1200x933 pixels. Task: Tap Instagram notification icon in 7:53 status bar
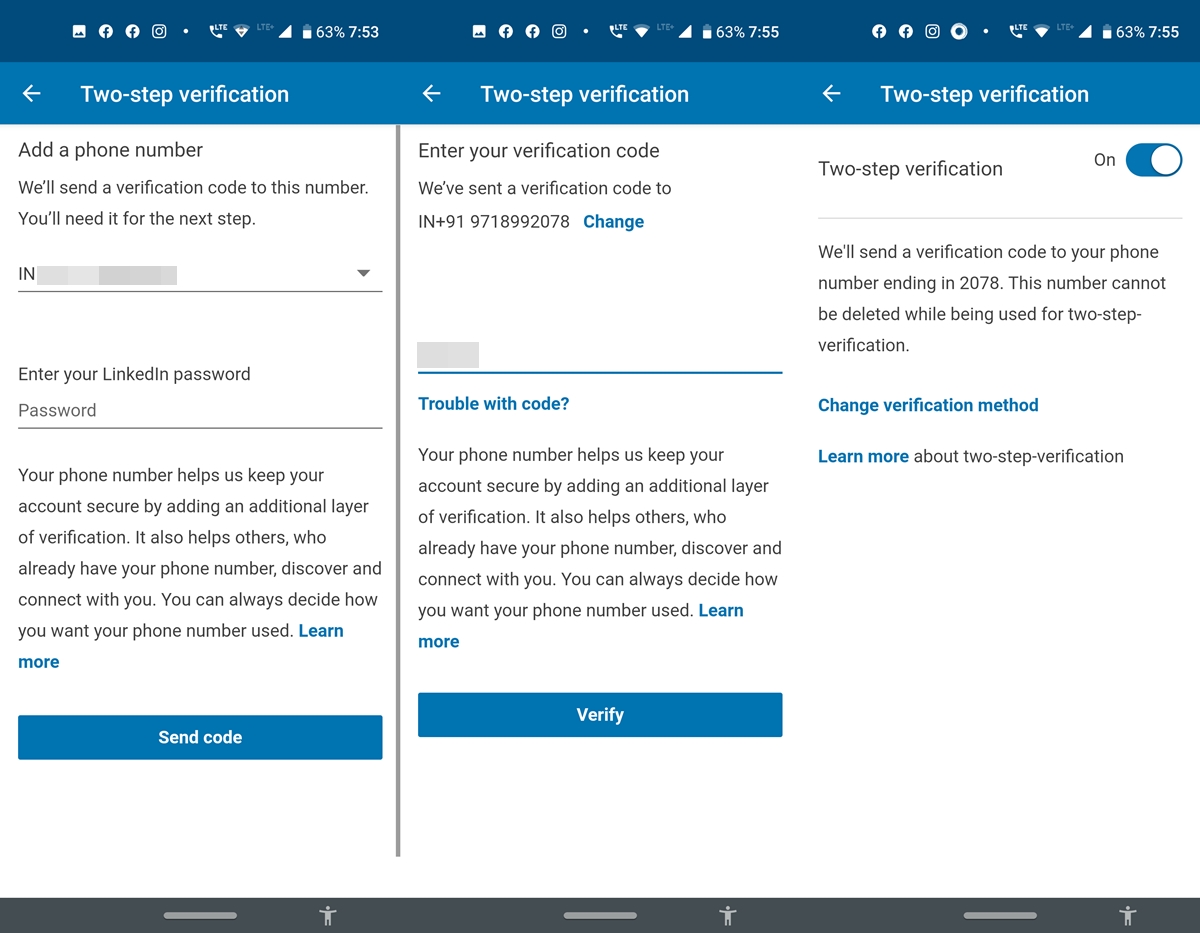point(159,32)
